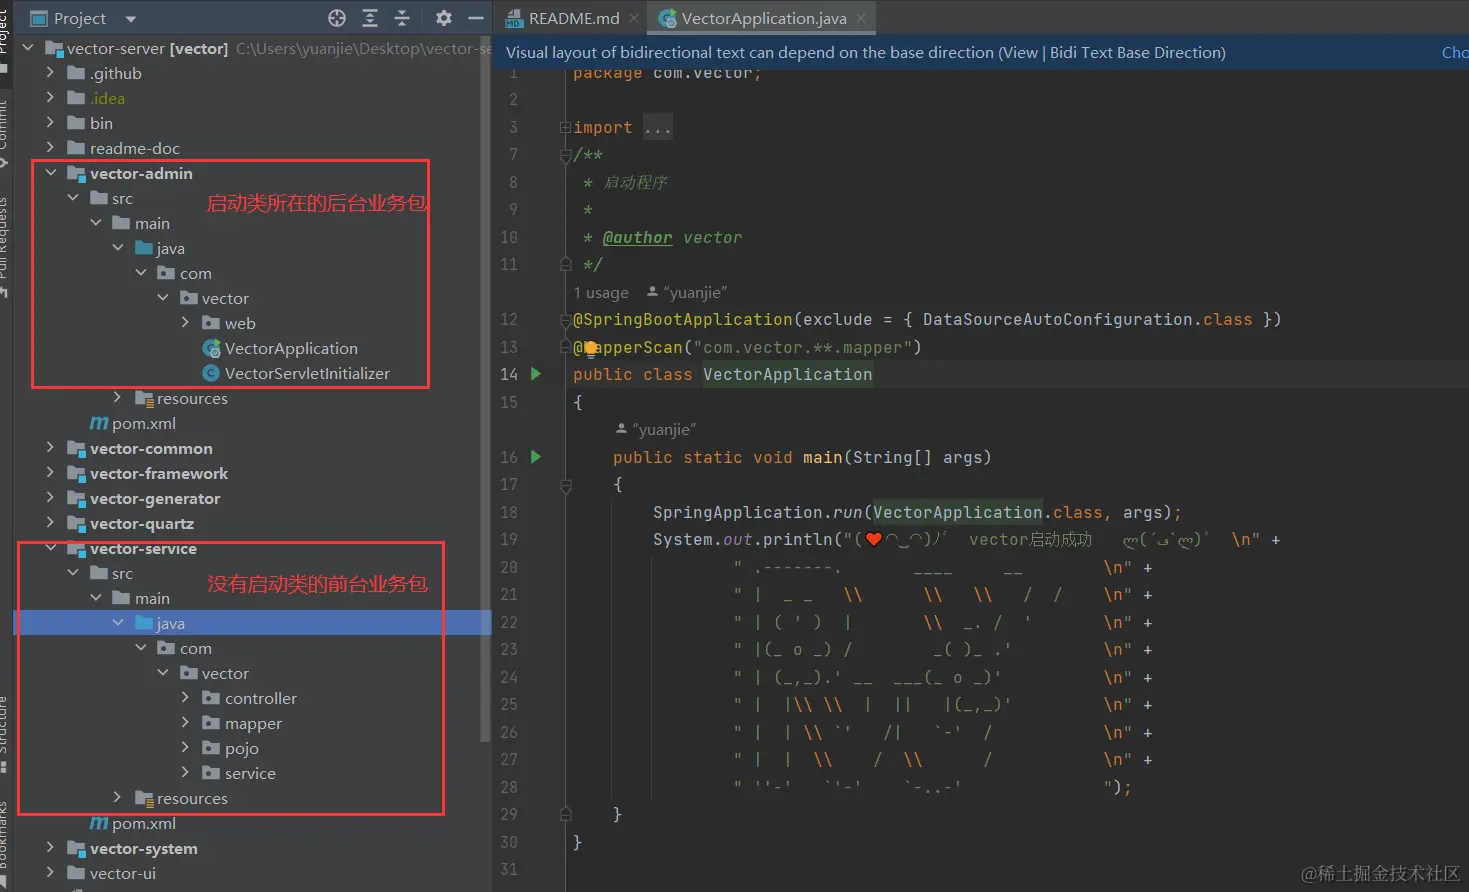This screenshot has width=1469, height=892.
Task: Expand the .github folder
Action: 50,73
